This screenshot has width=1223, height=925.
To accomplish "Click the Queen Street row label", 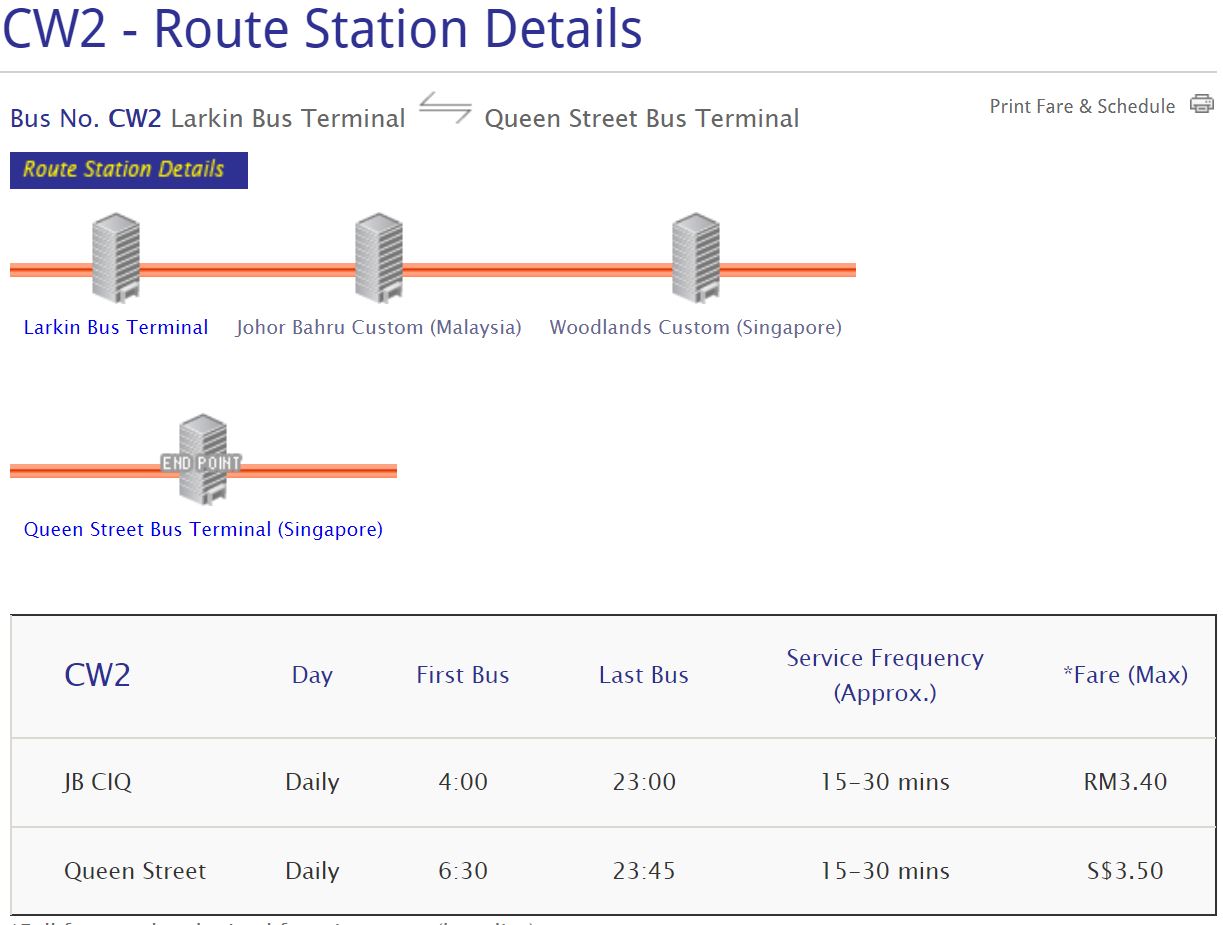I will click(135, 871).
